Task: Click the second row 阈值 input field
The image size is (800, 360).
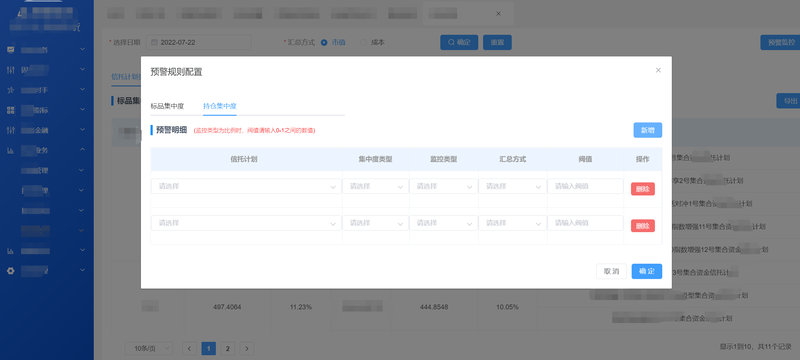Action: pyautogui.click(x=585, y=223)
